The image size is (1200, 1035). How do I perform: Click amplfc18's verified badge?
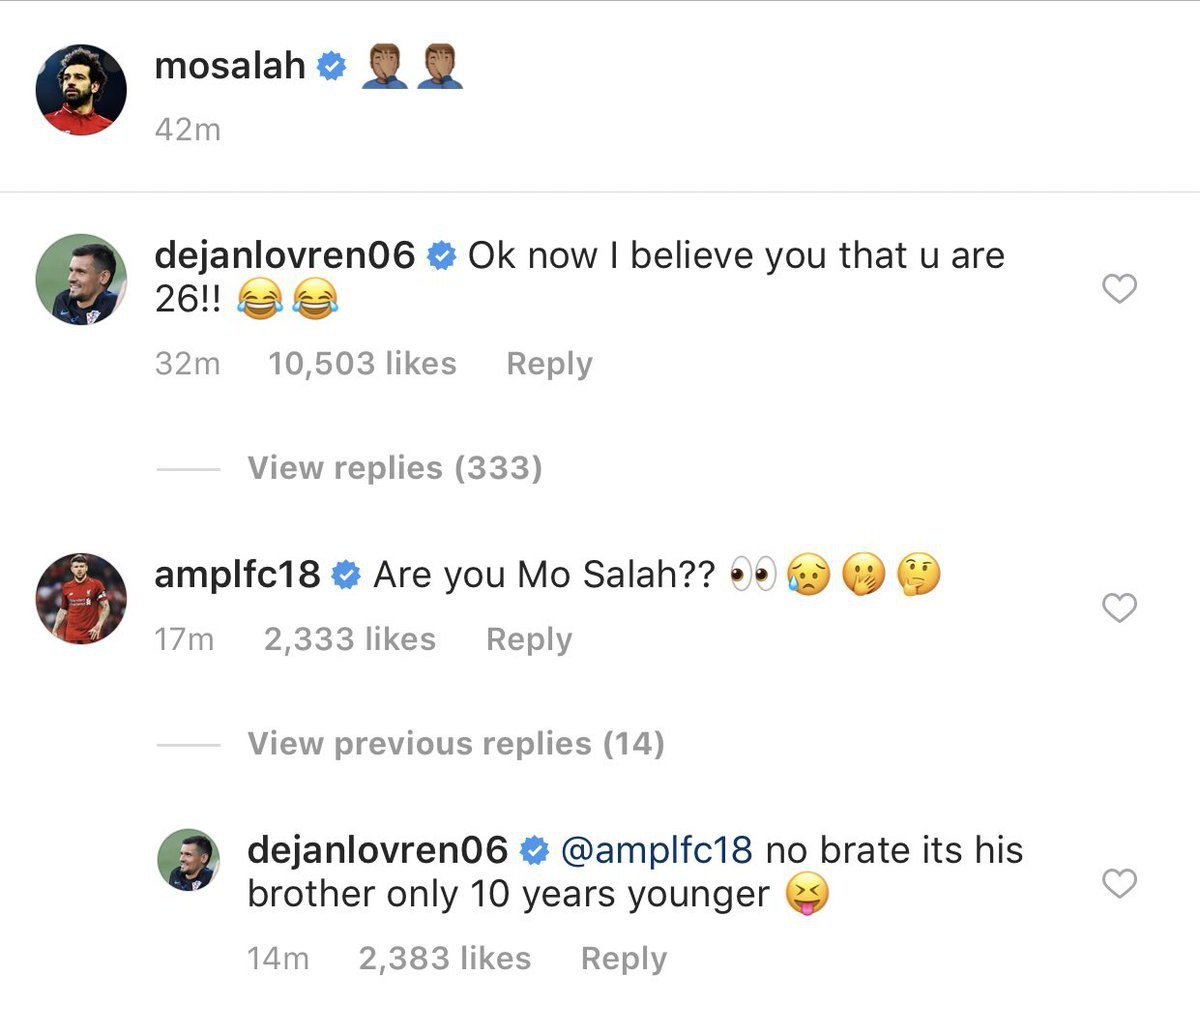[x=346, y=576]
